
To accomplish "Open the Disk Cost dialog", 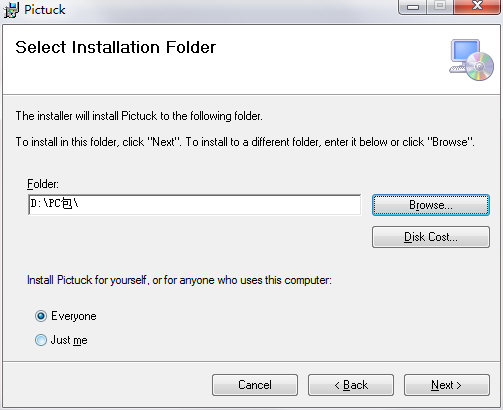I will click(431, 237).
